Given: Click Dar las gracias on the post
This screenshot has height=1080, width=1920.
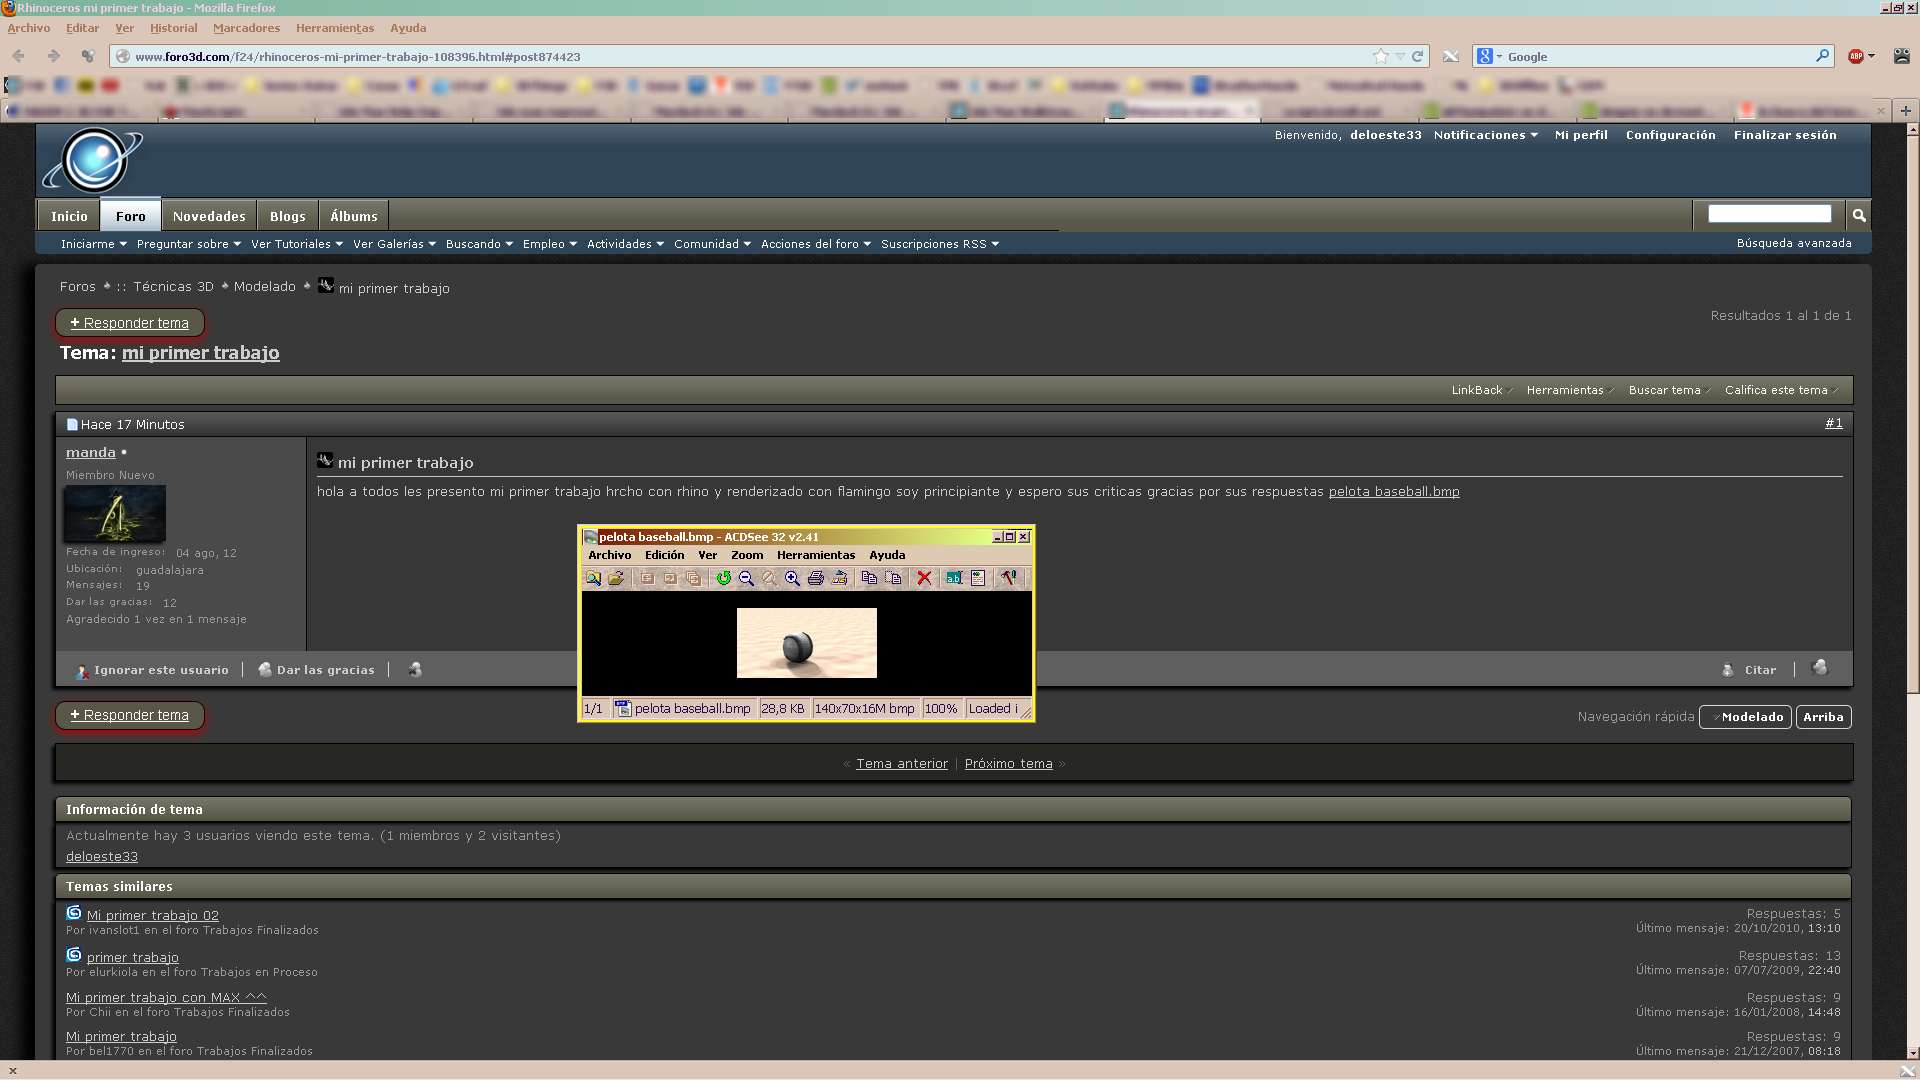Looking at the screenshot, I should [x=324, y=670].
